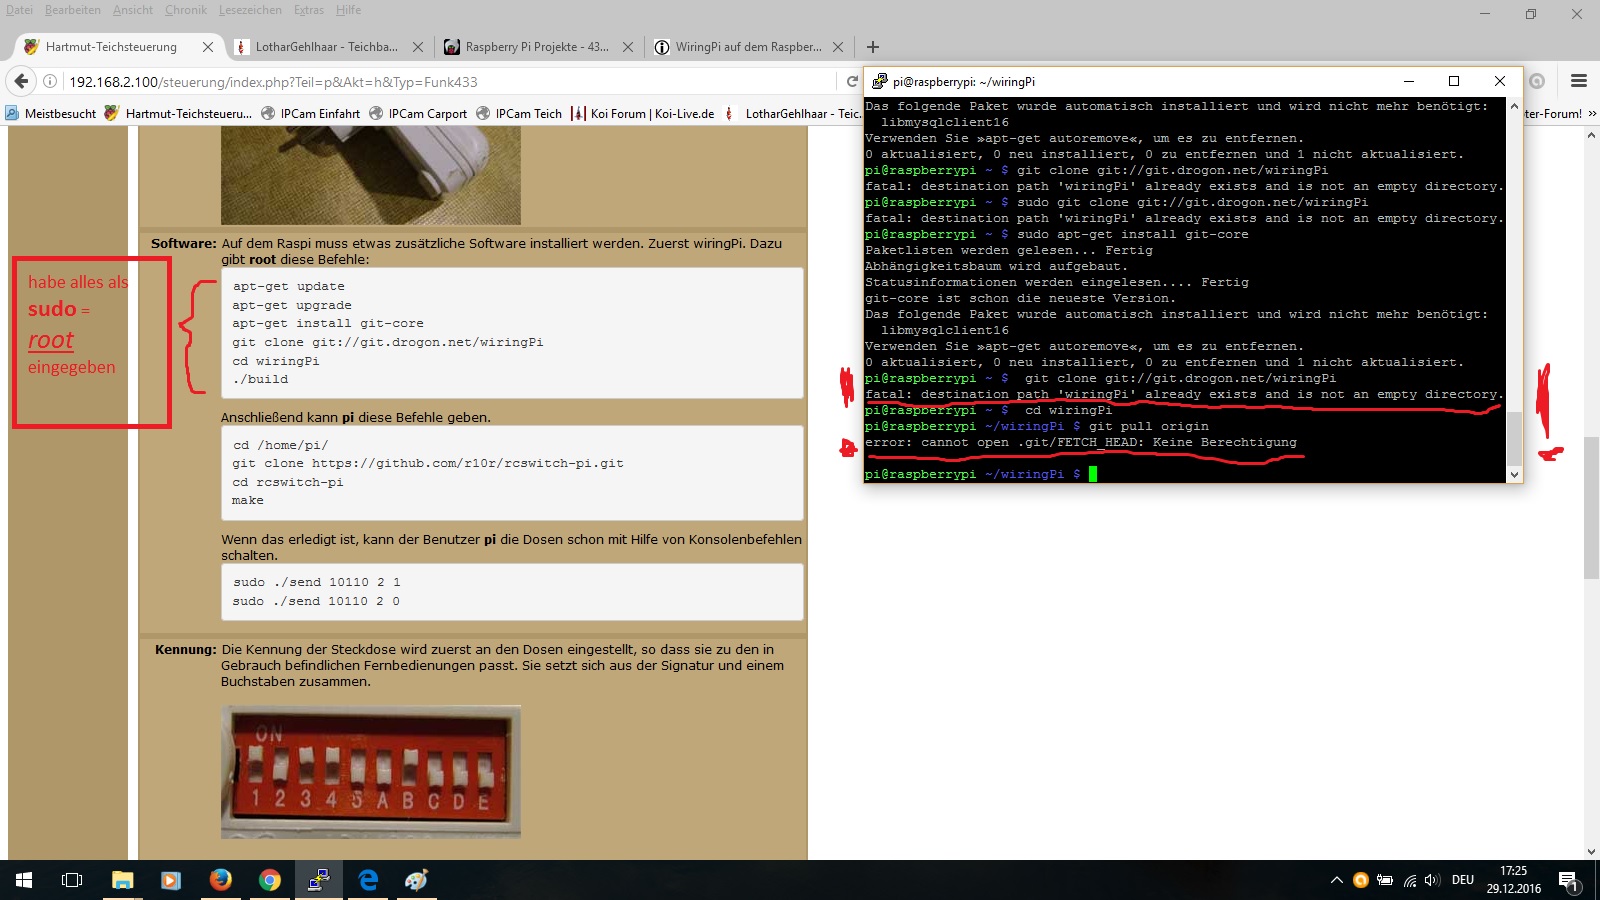Show site info for 192.168.2.100
This screenshot has width=1600, height=900.
50,81
